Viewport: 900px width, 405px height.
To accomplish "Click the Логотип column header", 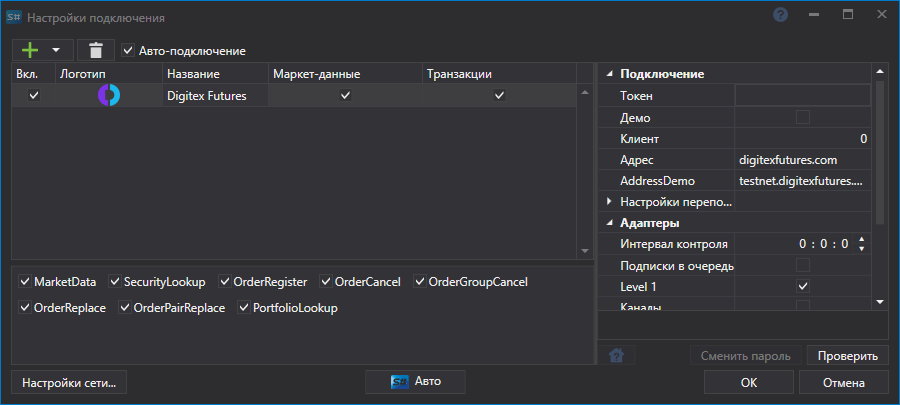I will [109, 74].
